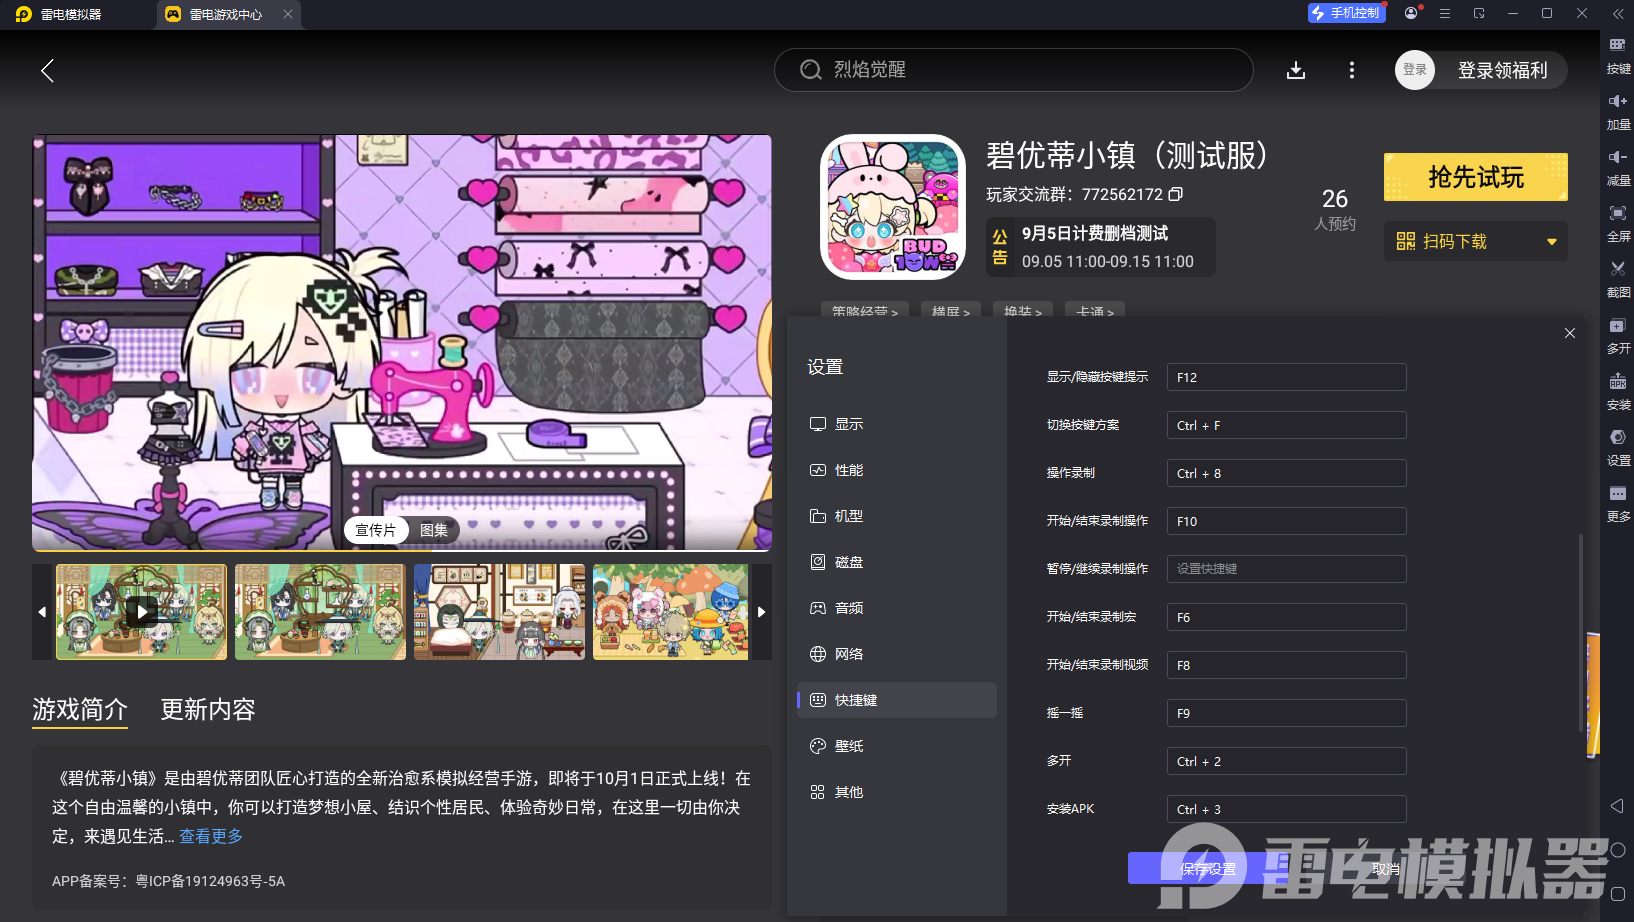Switch to the 图集 view of media

(x=434, y=530)
